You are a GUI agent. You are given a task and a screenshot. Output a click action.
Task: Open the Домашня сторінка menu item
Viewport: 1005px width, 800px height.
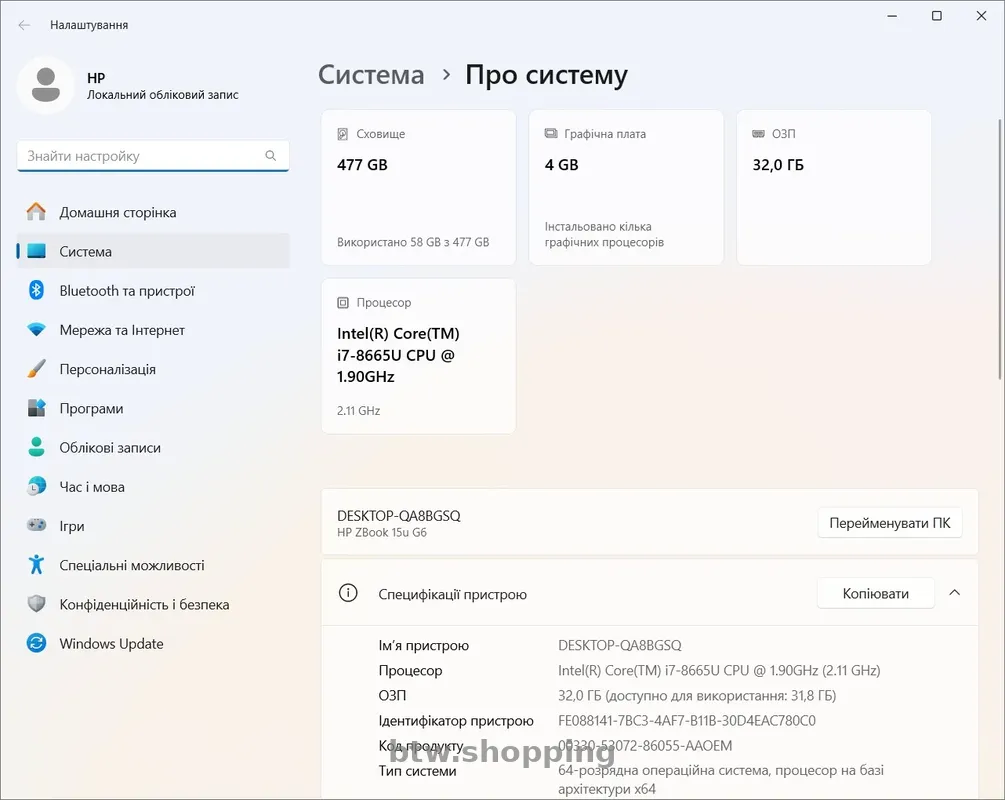117,212
